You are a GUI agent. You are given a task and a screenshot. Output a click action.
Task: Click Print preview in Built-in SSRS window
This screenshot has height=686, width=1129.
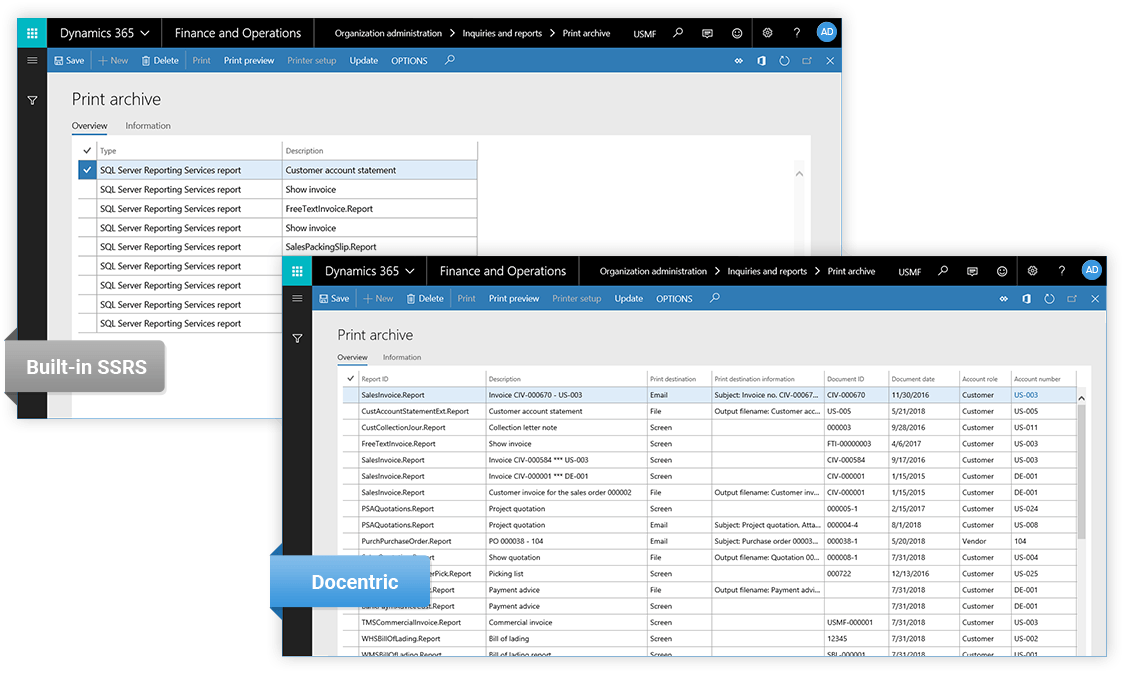[248, 61]
